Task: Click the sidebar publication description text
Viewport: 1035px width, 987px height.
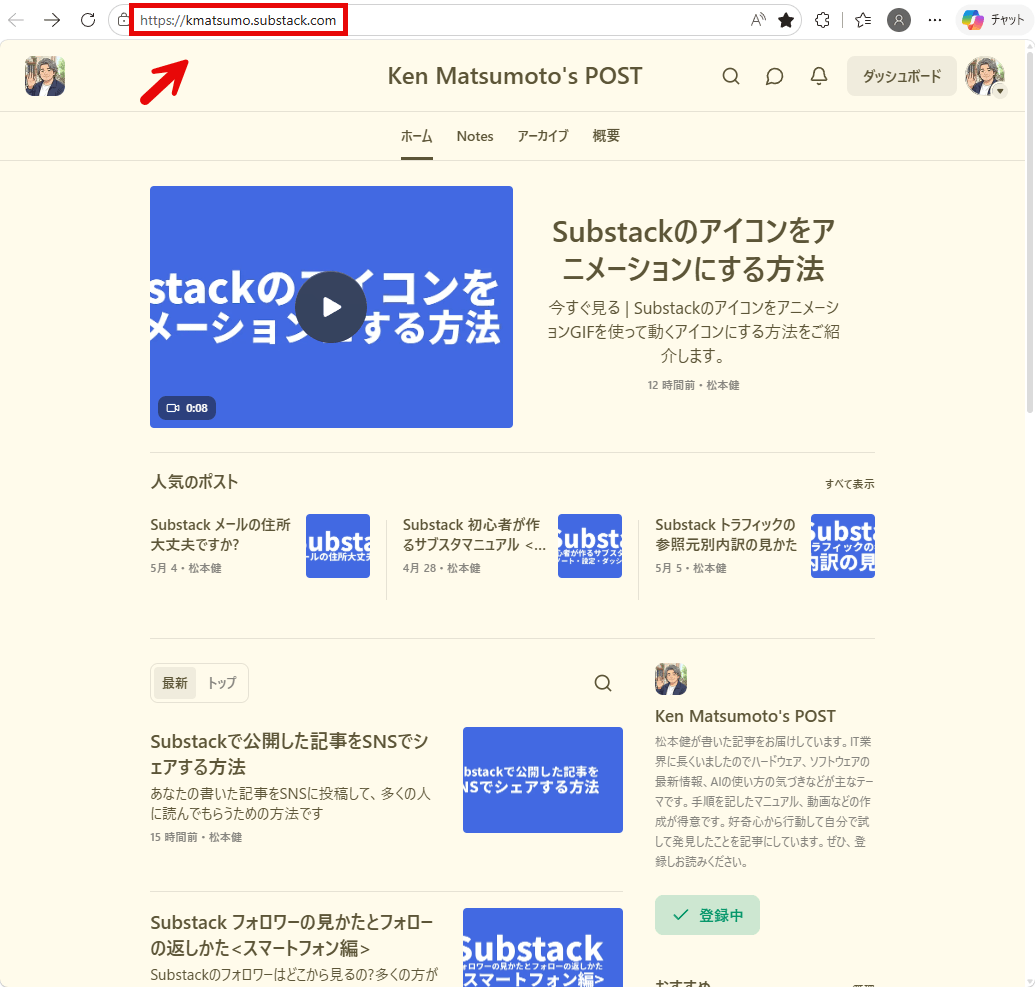Action: pos(764,801)
